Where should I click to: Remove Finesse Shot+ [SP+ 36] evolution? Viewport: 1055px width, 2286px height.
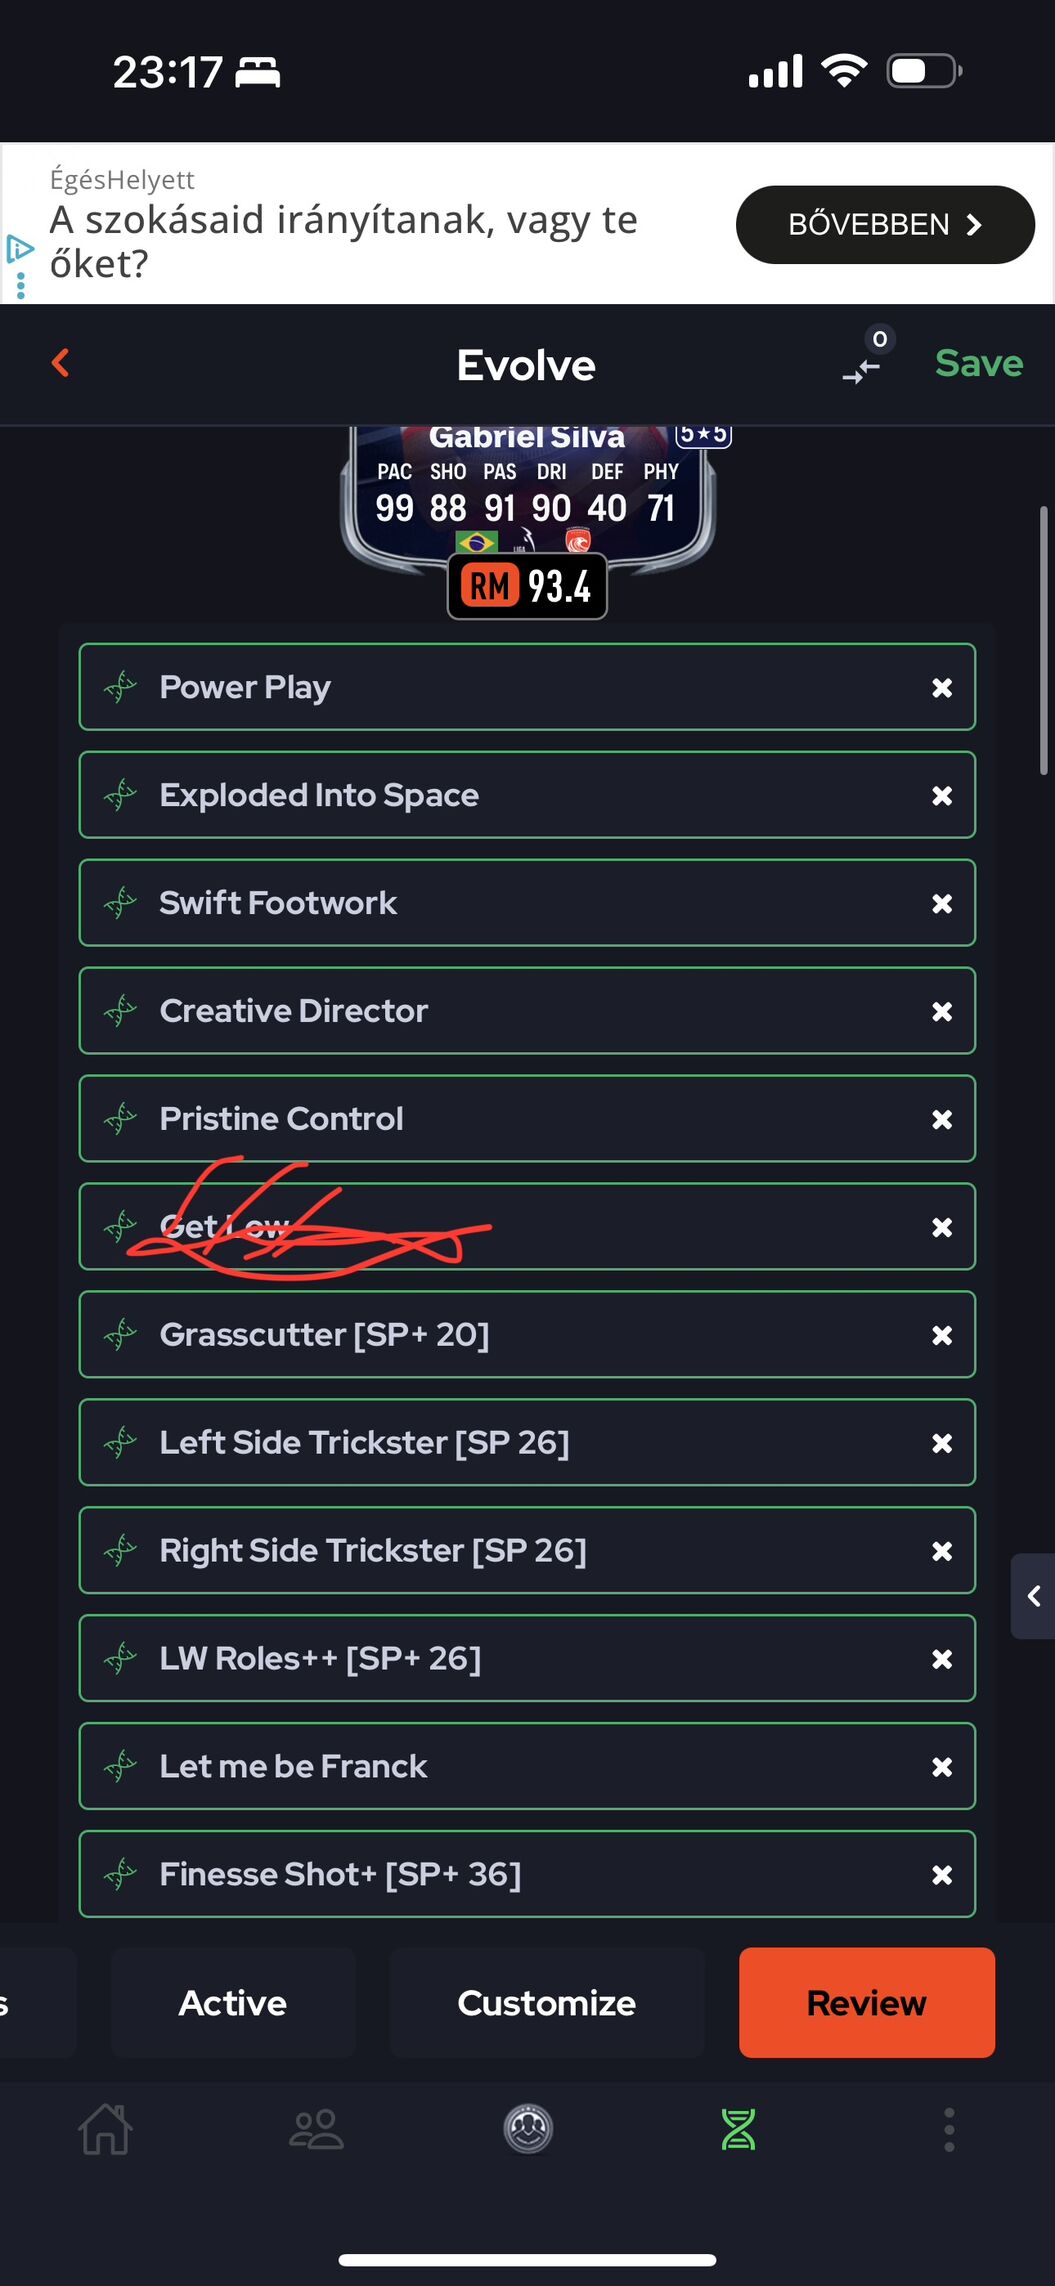pyautogui.click(x=941, y=1876)
